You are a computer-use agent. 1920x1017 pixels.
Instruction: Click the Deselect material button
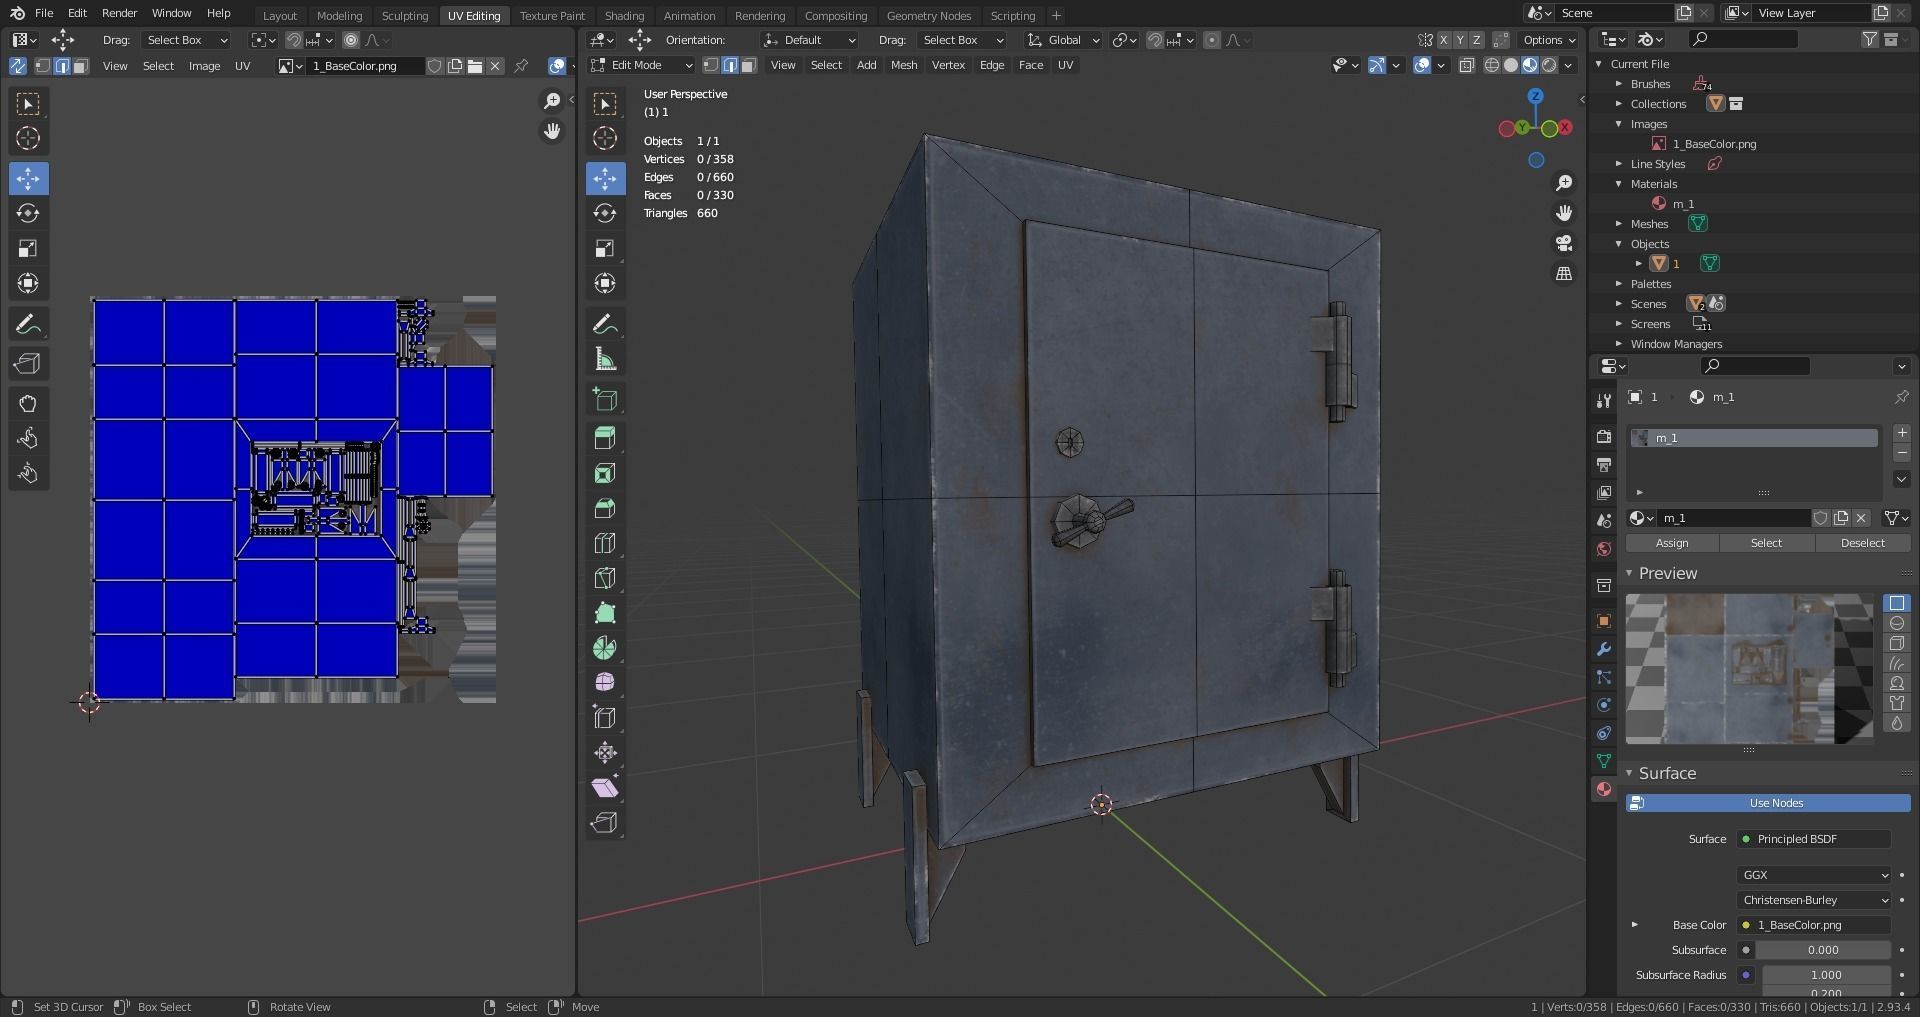tap(1862, 543)
